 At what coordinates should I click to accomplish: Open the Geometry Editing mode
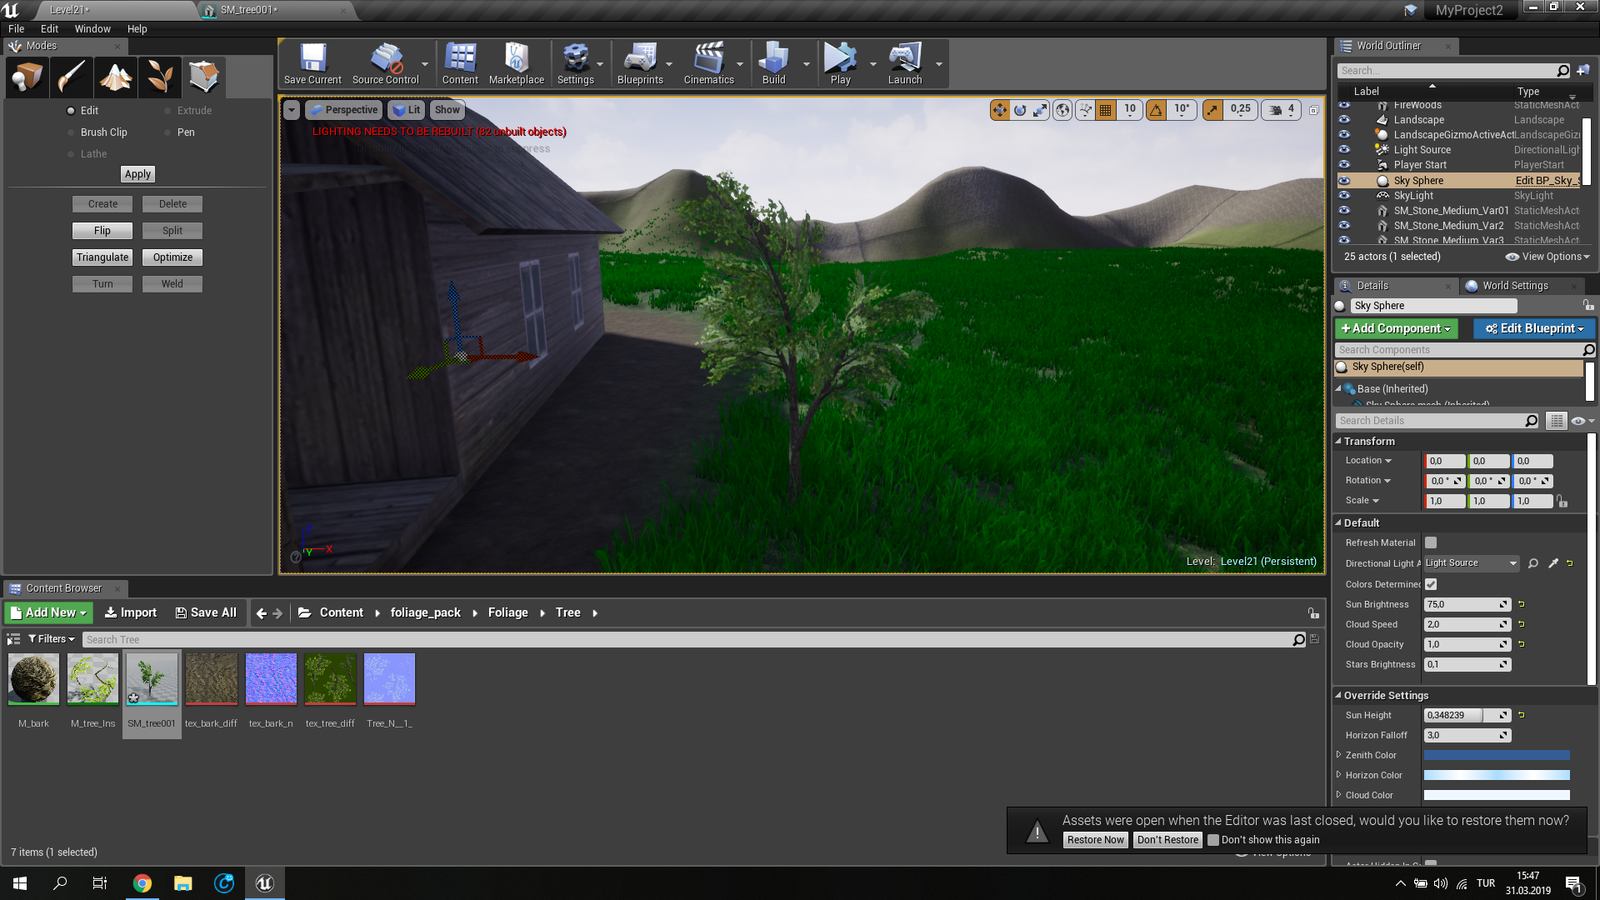(204, 76)
